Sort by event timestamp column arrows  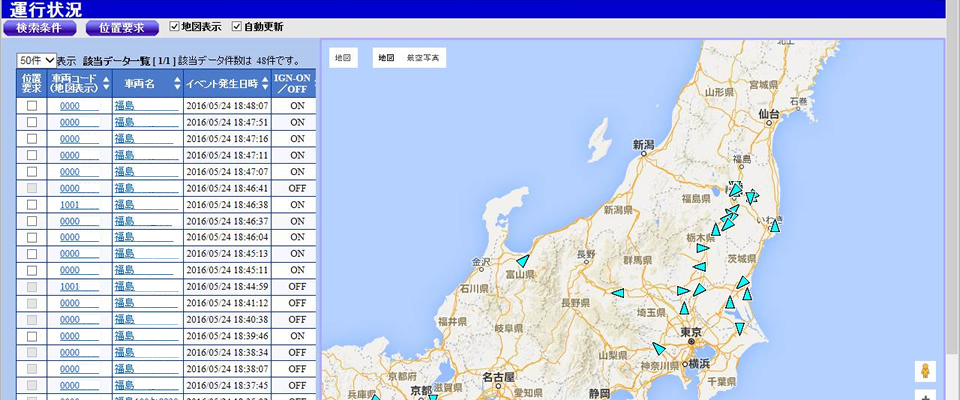pos(262,83)
